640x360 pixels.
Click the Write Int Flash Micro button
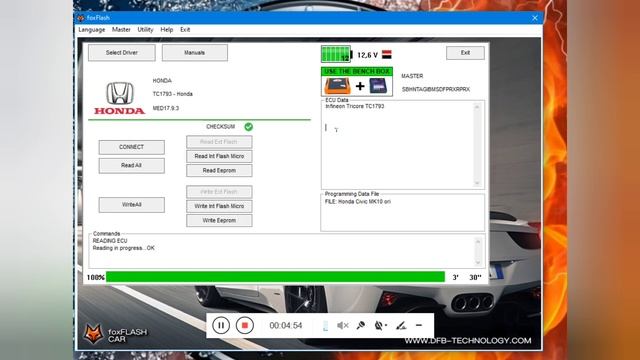pyautogui.click(x=219, y=206)
